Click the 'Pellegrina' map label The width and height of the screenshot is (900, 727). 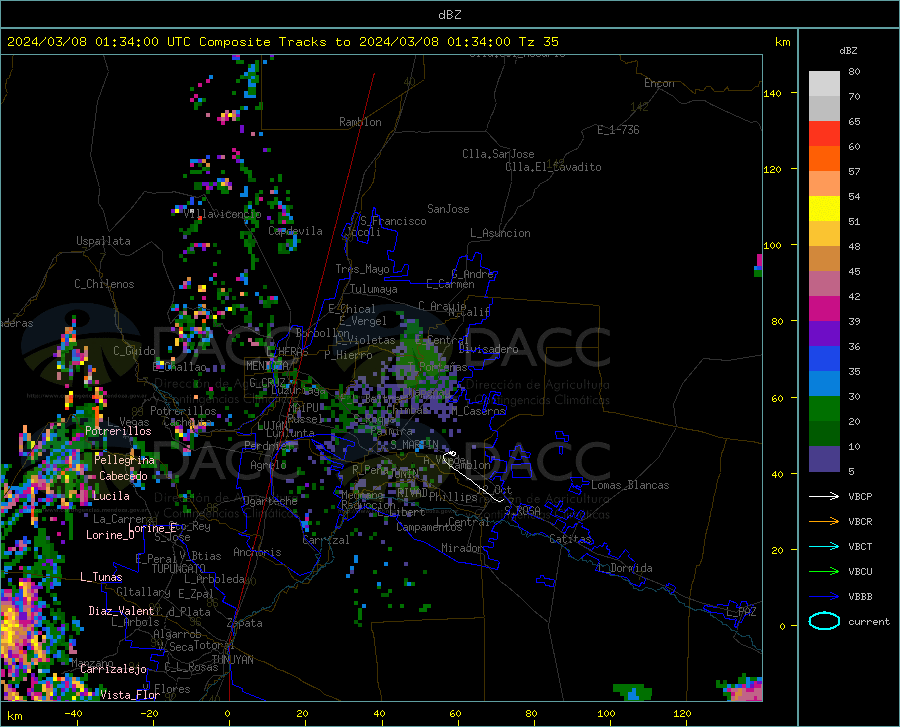pyautogui.click(x=125, y=460)
